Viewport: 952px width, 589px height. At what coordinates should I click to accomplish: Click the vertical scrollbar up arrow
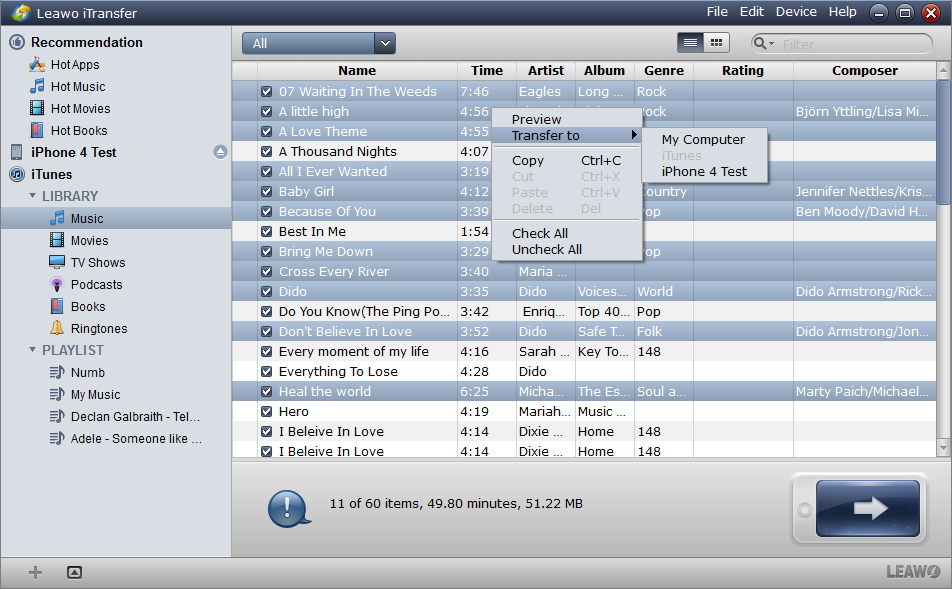(943, 70)
